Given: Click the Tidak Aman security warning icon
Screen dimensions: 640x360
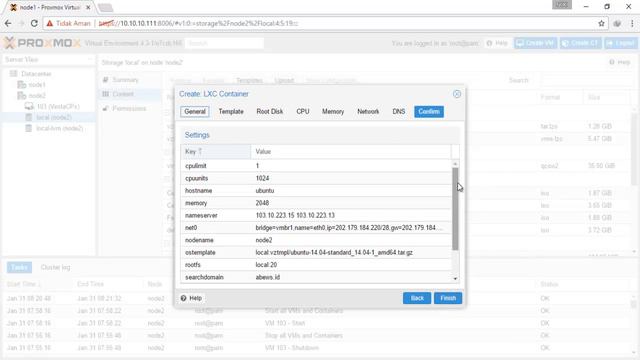Looking at the screenshot, I should (x=50, y=24).
